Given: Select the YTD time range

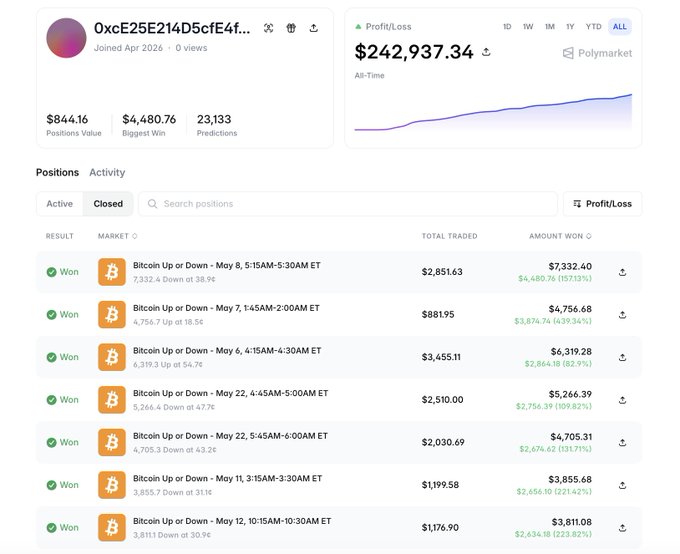Looking at the screenshot, I should pyautogui.click(x=593, y=26).
